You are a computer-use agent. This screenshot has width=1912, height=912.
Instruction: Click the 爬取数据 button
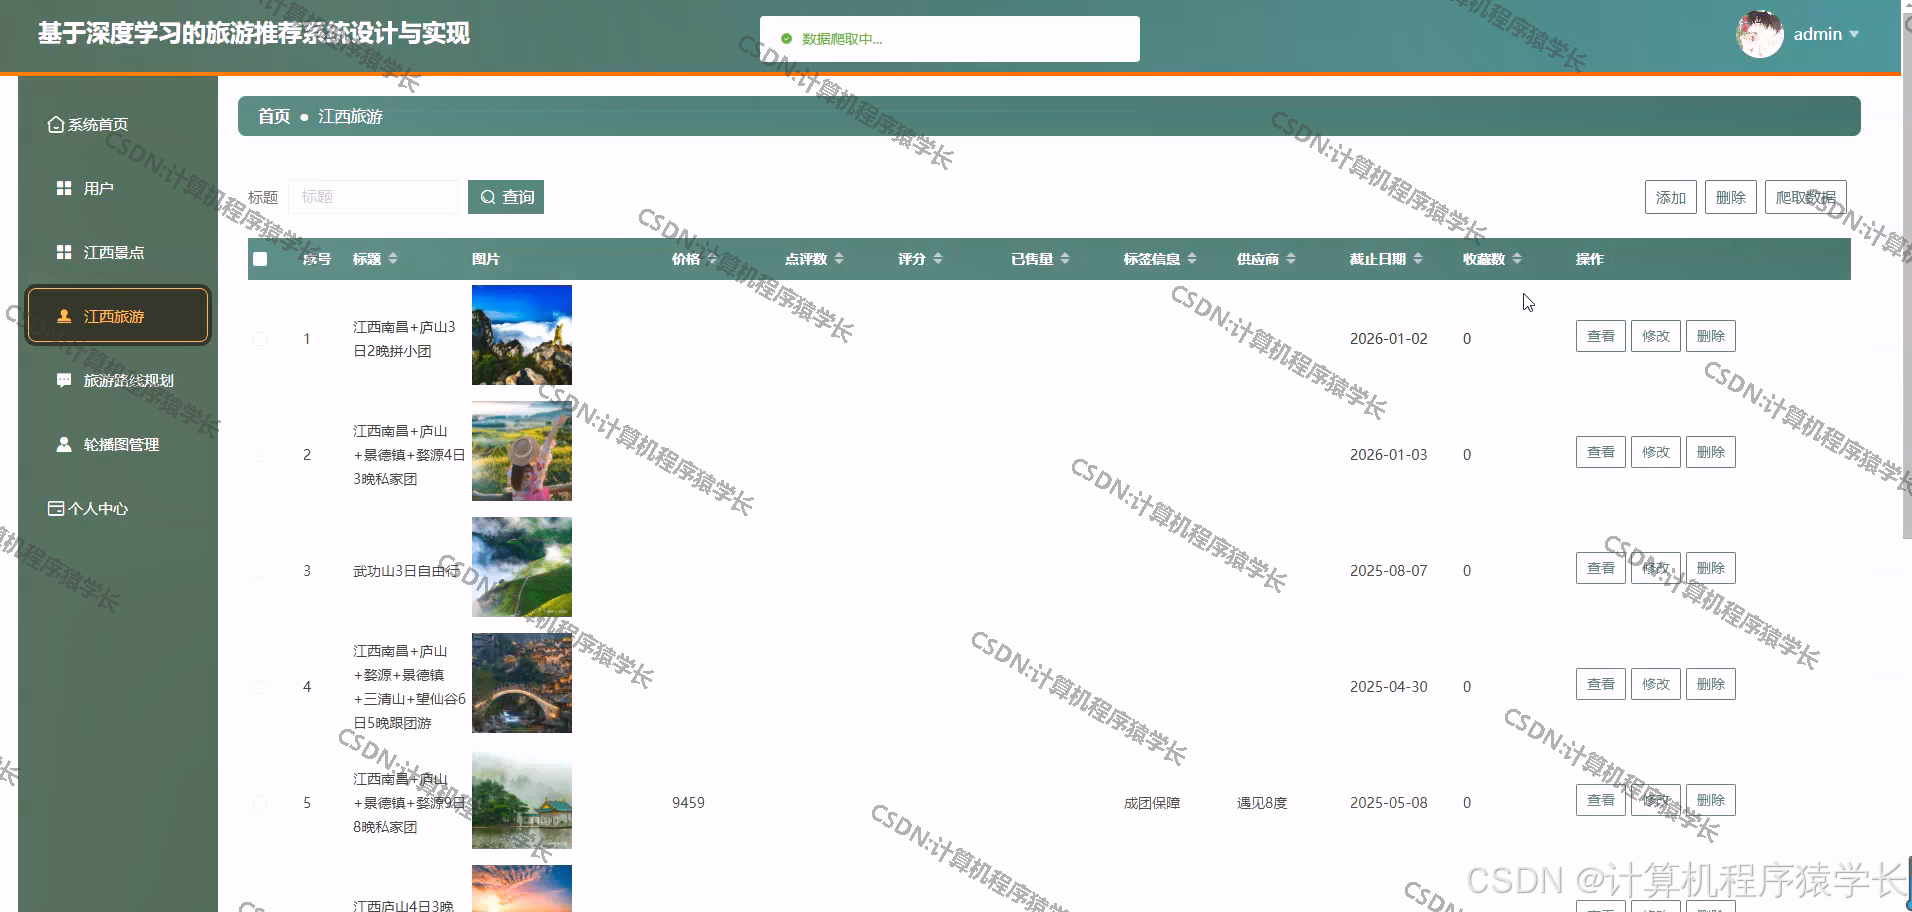click(x=1805, y=197)
